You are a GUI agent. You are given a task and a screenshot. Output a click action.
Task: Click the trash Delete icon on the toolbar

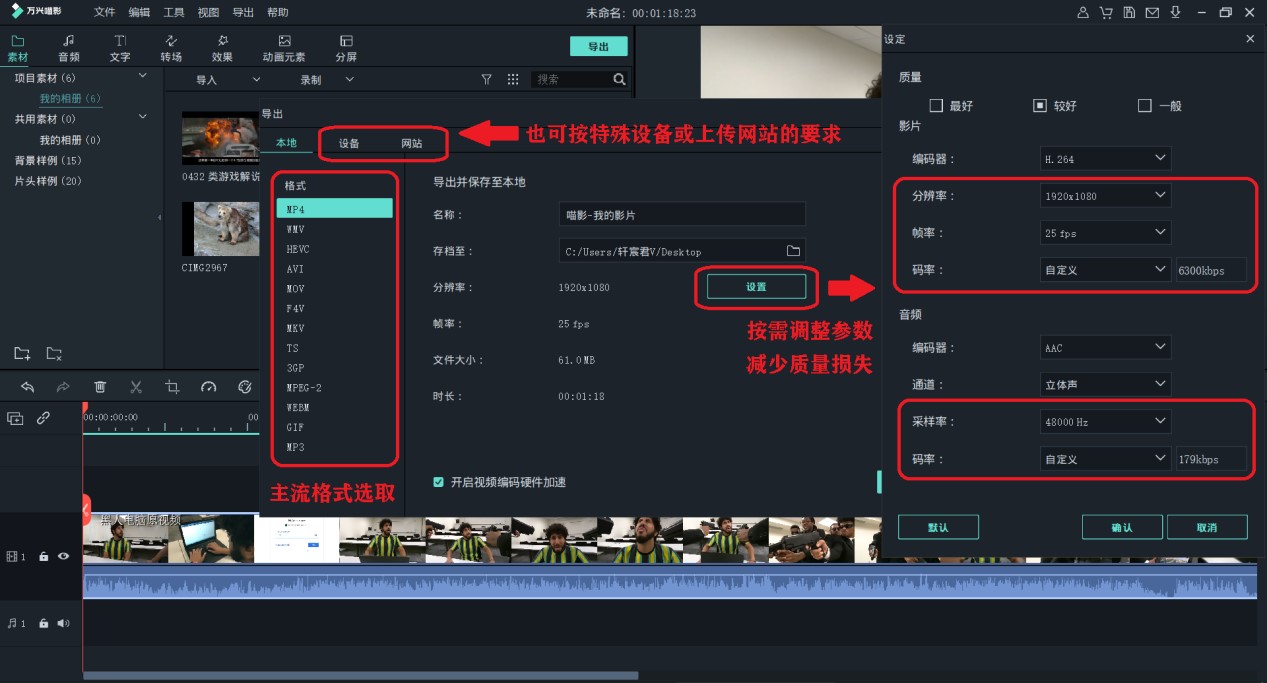100,388
